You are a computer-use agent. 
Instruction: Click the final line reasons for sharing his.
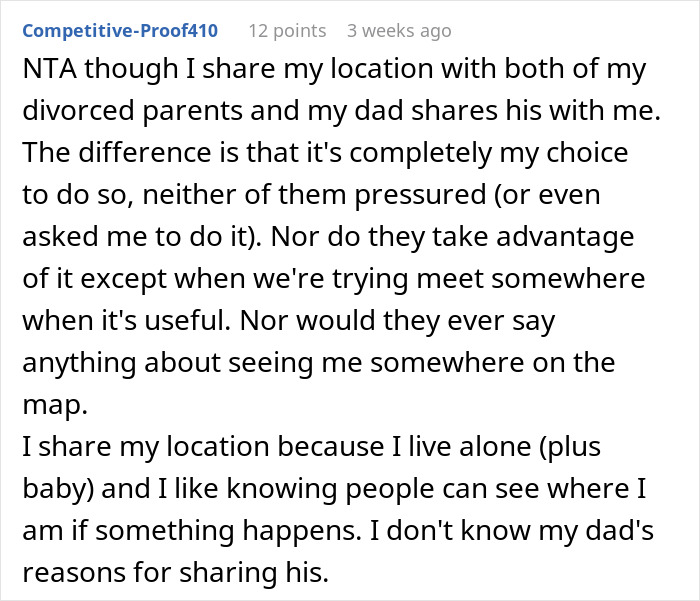coord(176,572)
